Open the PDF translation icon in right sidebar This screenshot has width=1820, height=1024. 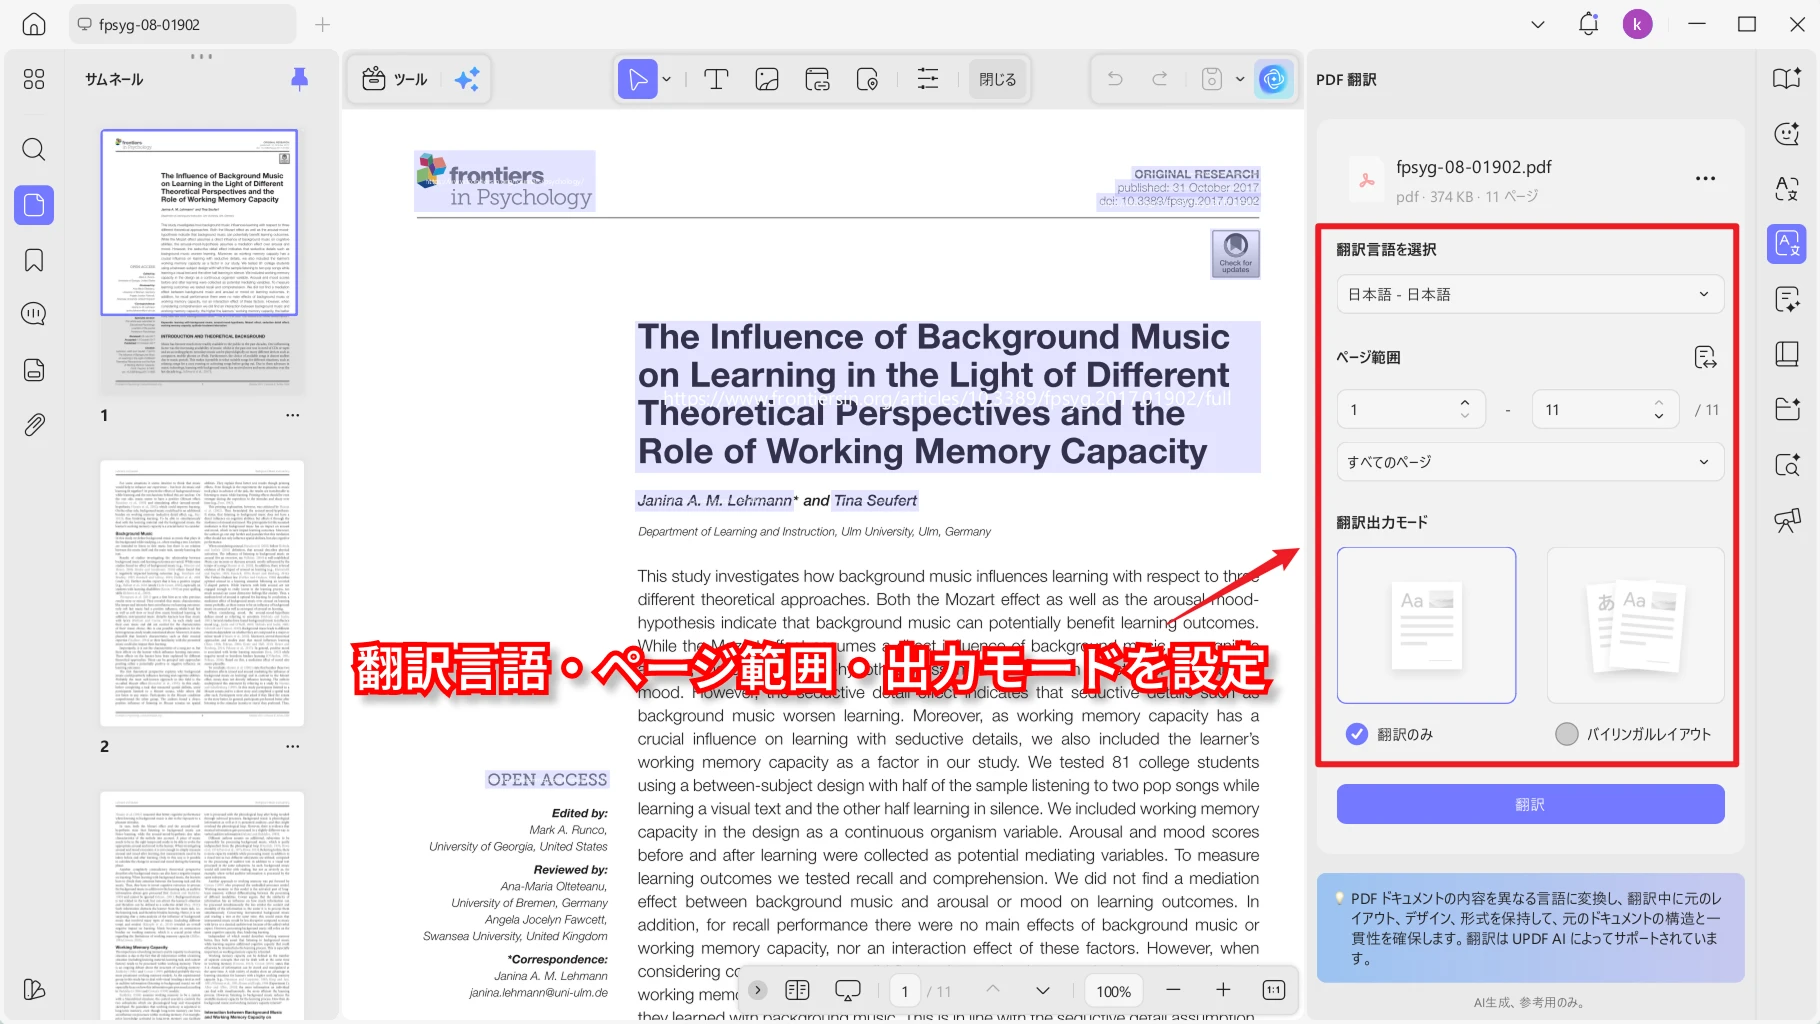1786,243
